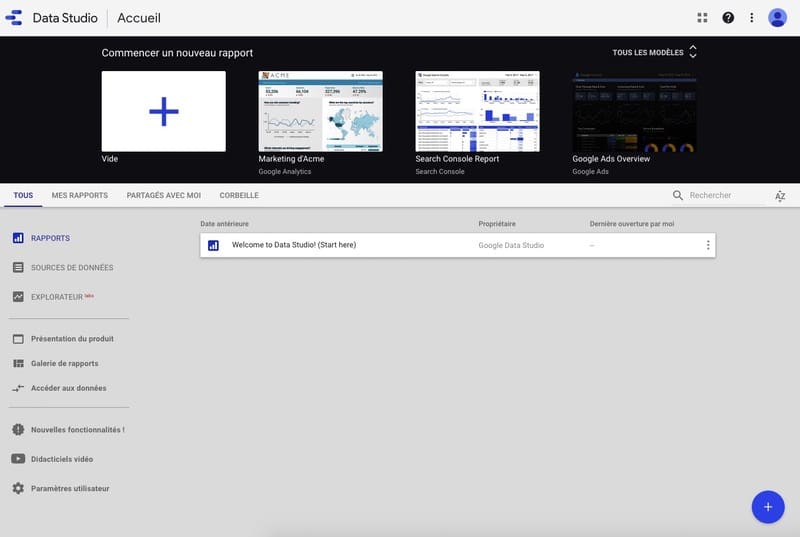Open the Welcome to Data Studio report
The width and height of the screenshot is (800, 537).
(293, 245)
